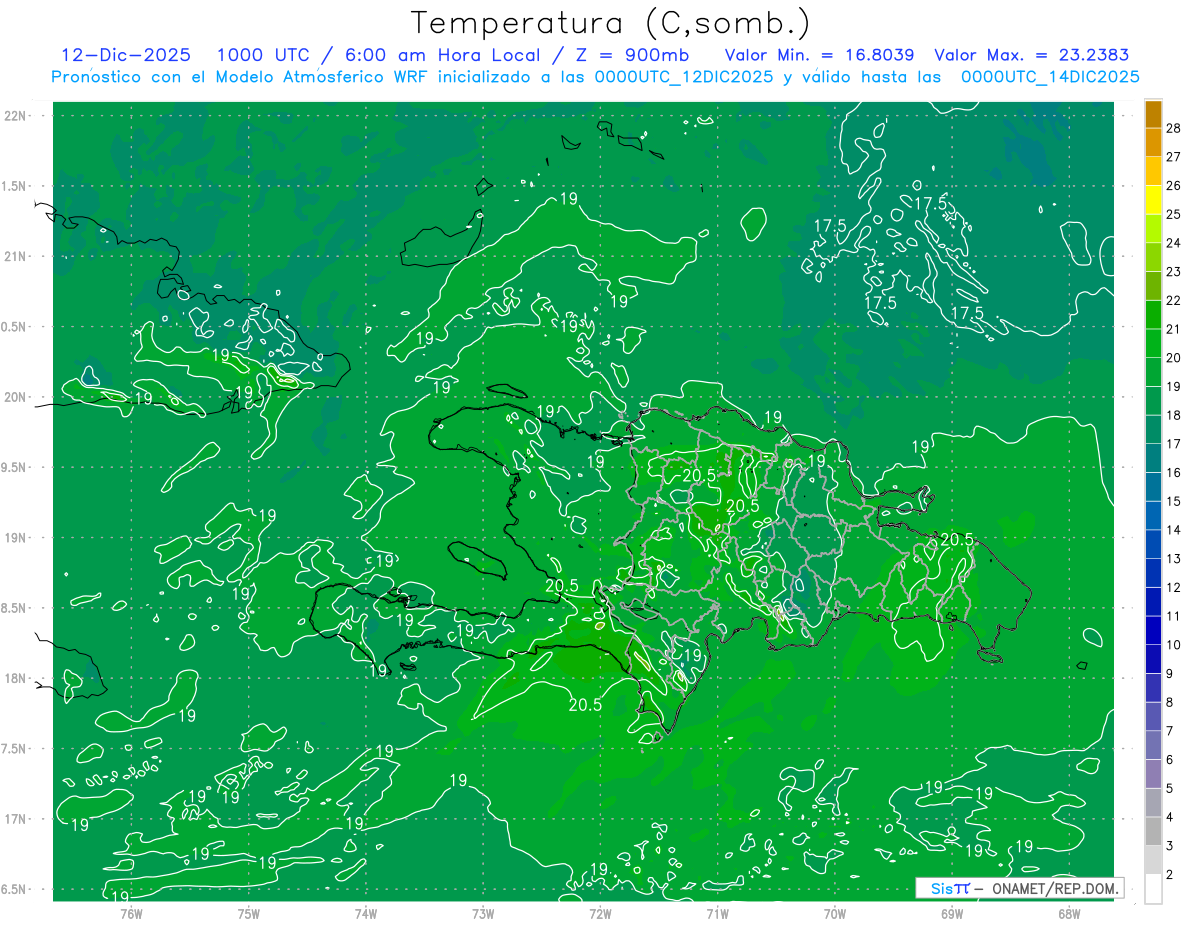This screenshot has width=1200, height=927.
Task: Click the 75W longitude axis label
Action: (249, 913)
